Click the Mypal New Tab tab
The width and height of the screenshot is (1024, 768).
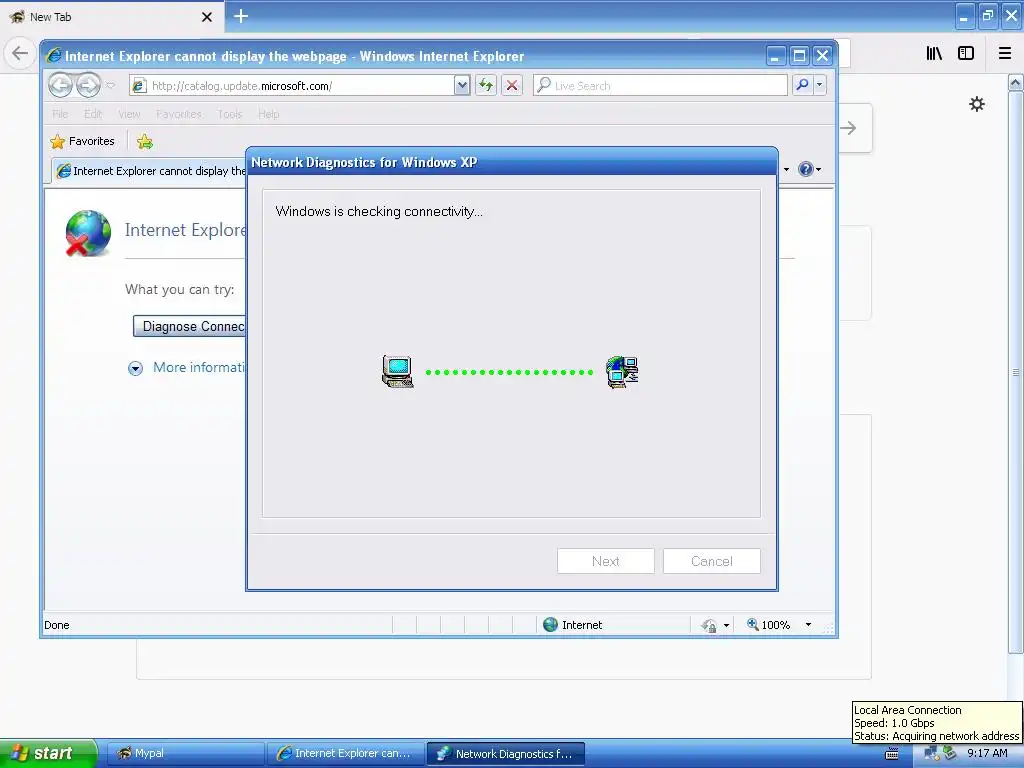(110, 17)
